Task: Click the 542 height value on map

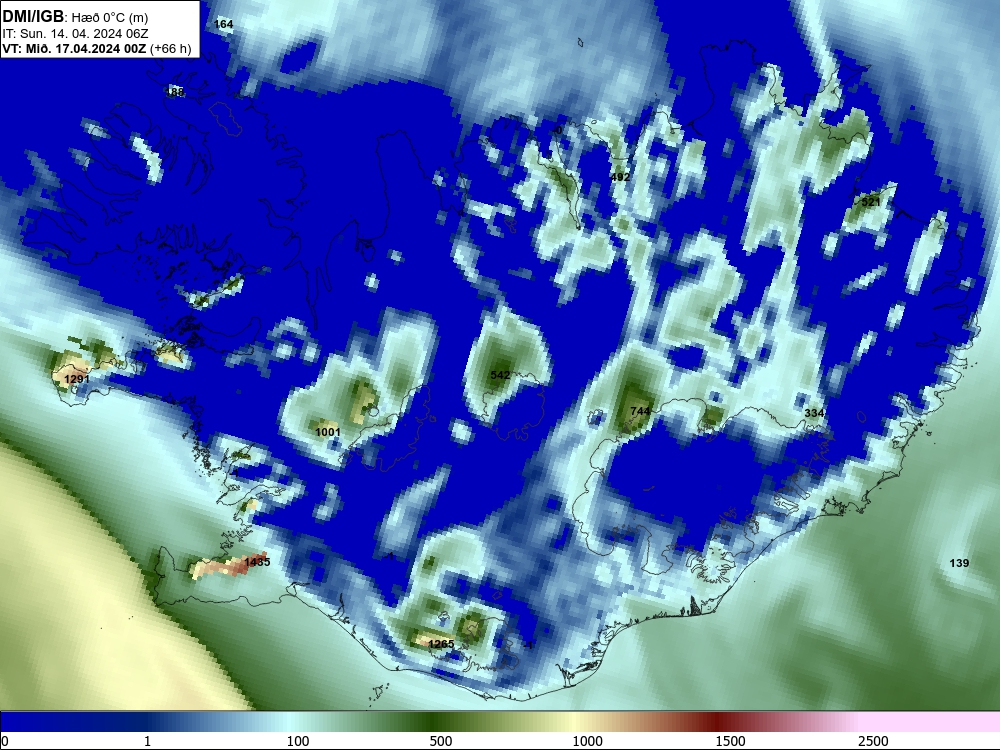Action: 500,375
